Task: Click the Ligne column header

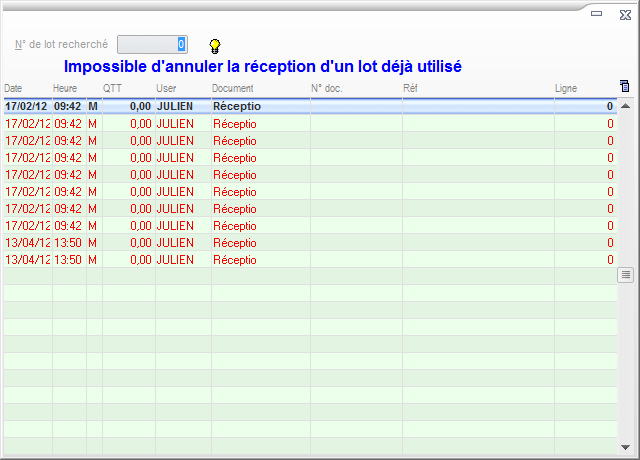Action: pyautogui.click(x=566, y=89)
